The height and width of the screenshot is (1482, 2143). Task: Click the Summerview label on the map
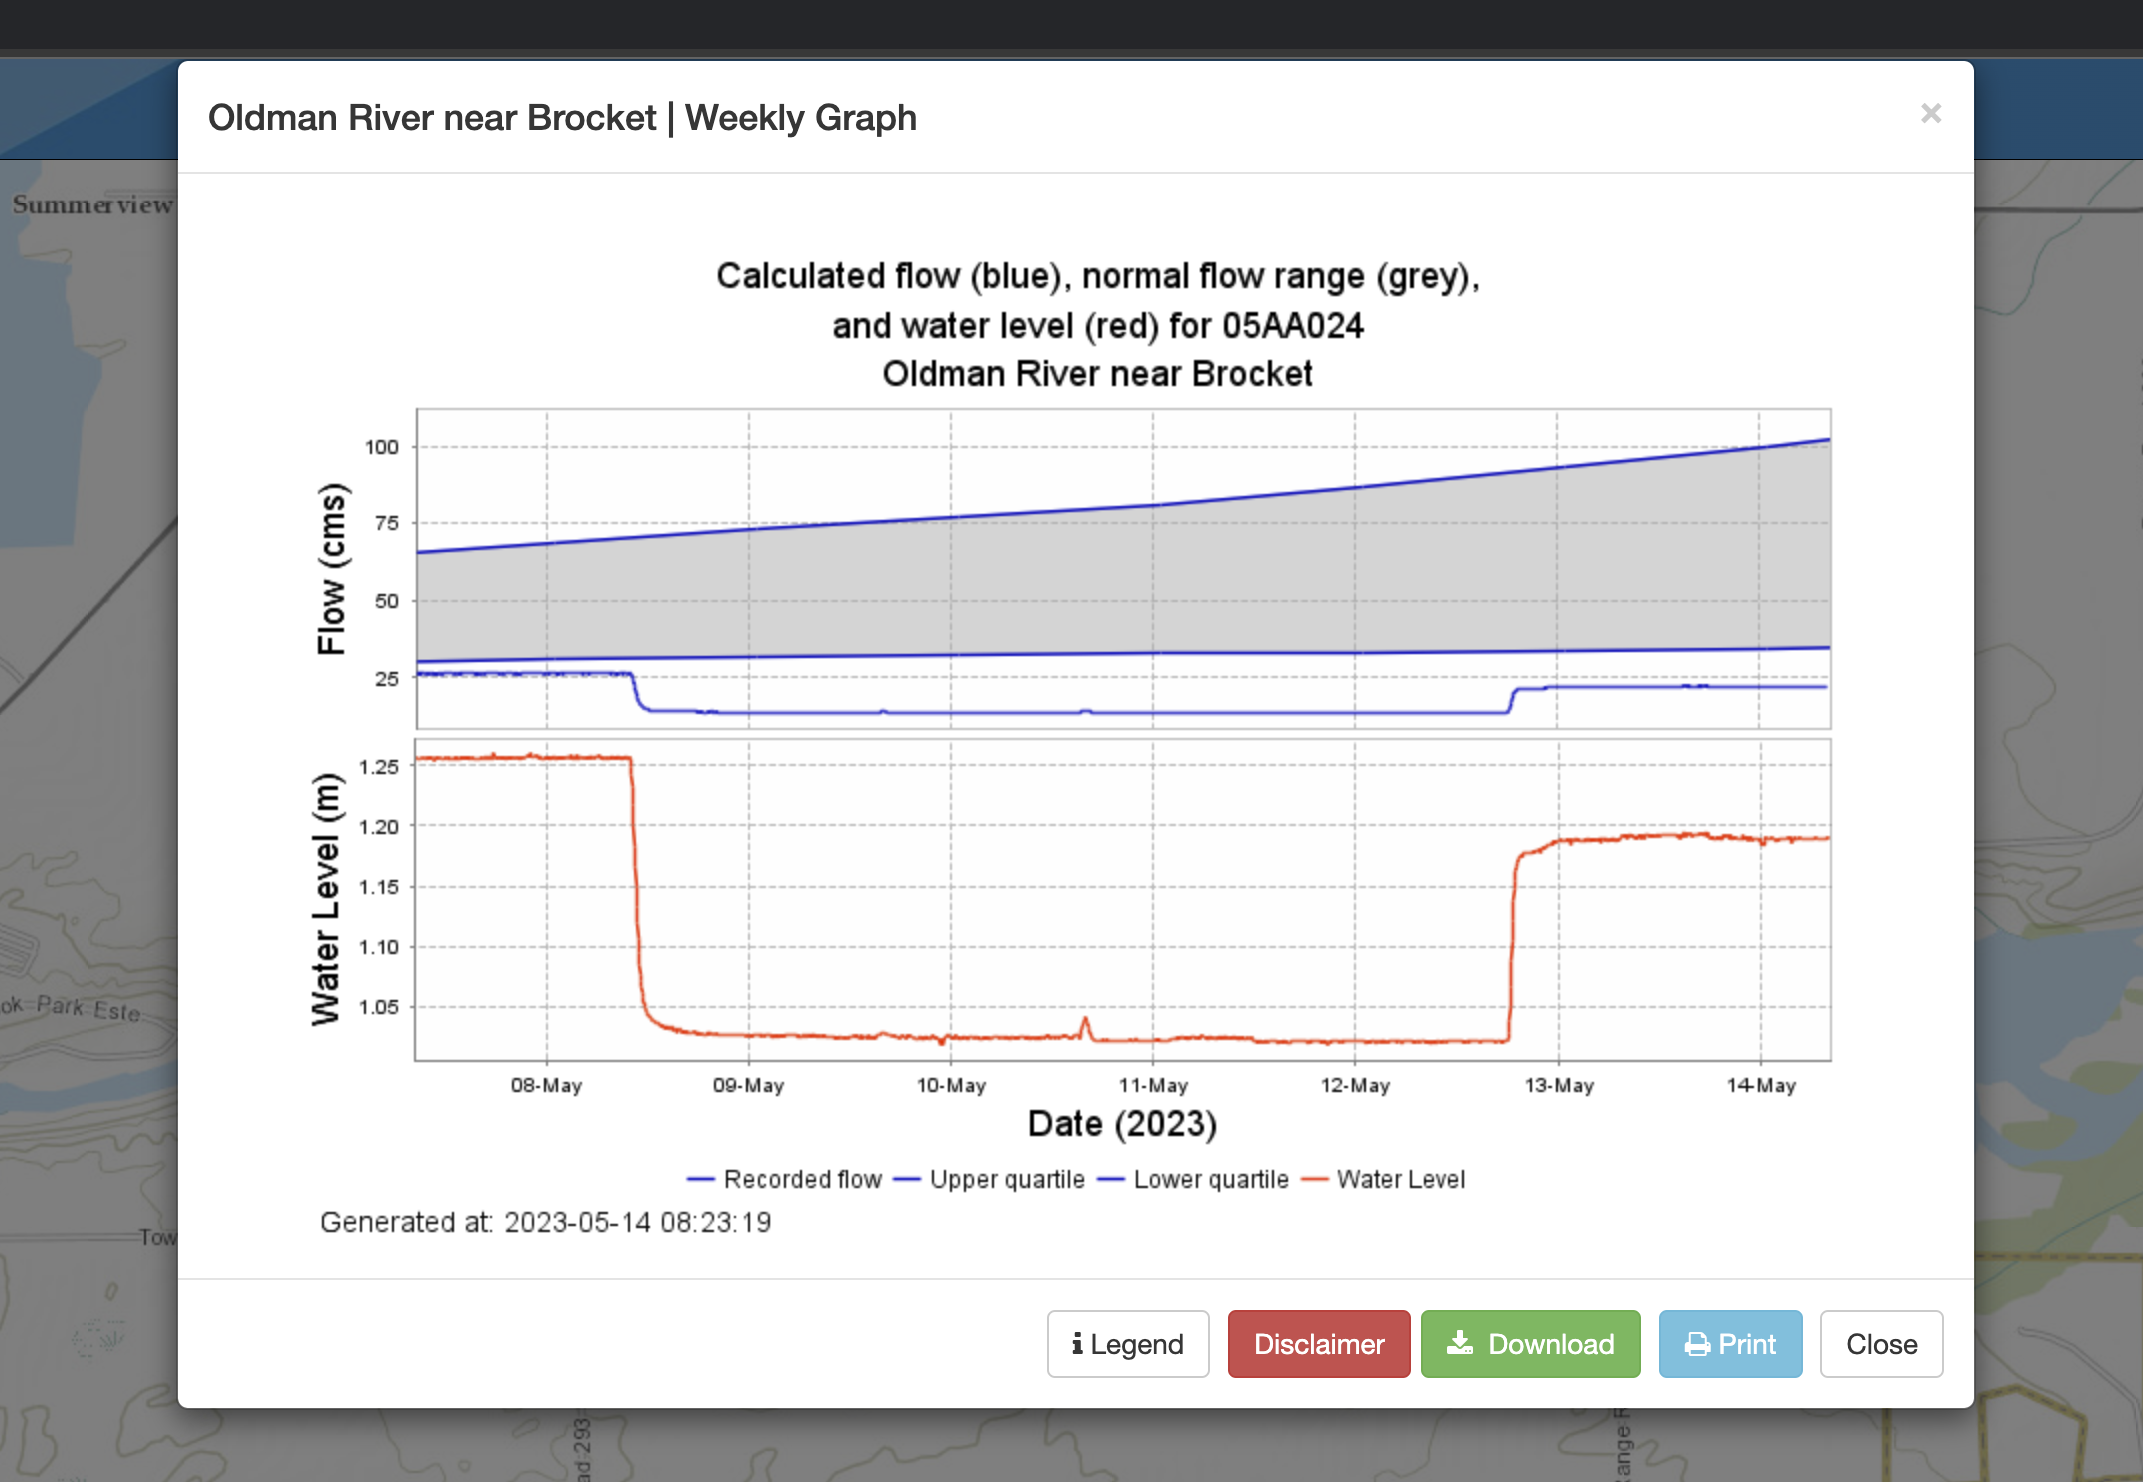92,205
